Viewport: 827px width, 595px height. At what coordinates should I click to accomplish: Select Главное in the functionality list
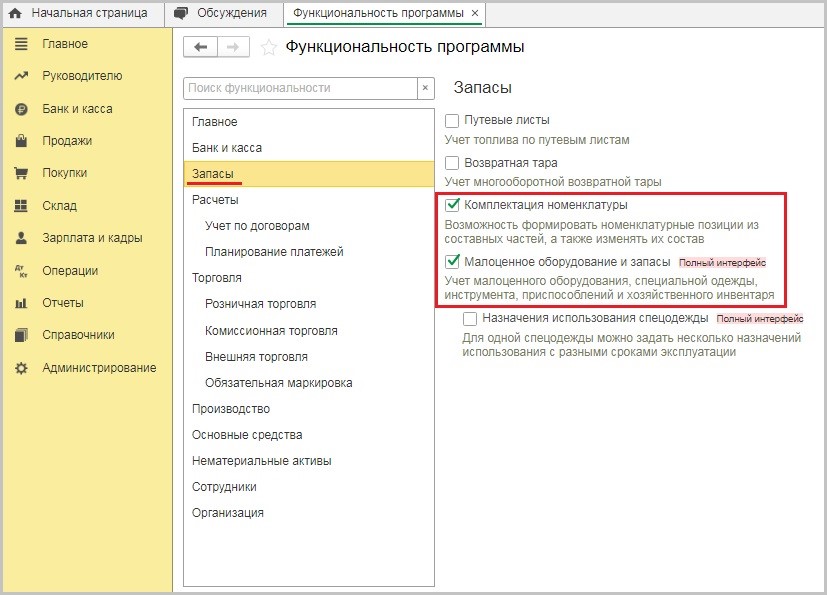coord(309,122)
